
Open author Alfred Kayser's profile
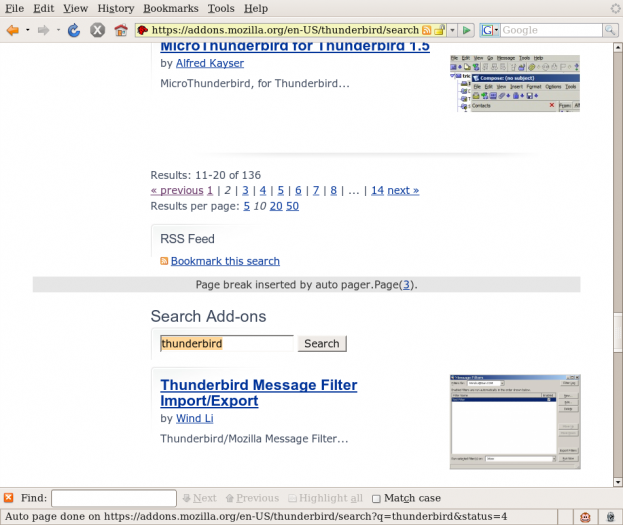(x=210, y=63)
